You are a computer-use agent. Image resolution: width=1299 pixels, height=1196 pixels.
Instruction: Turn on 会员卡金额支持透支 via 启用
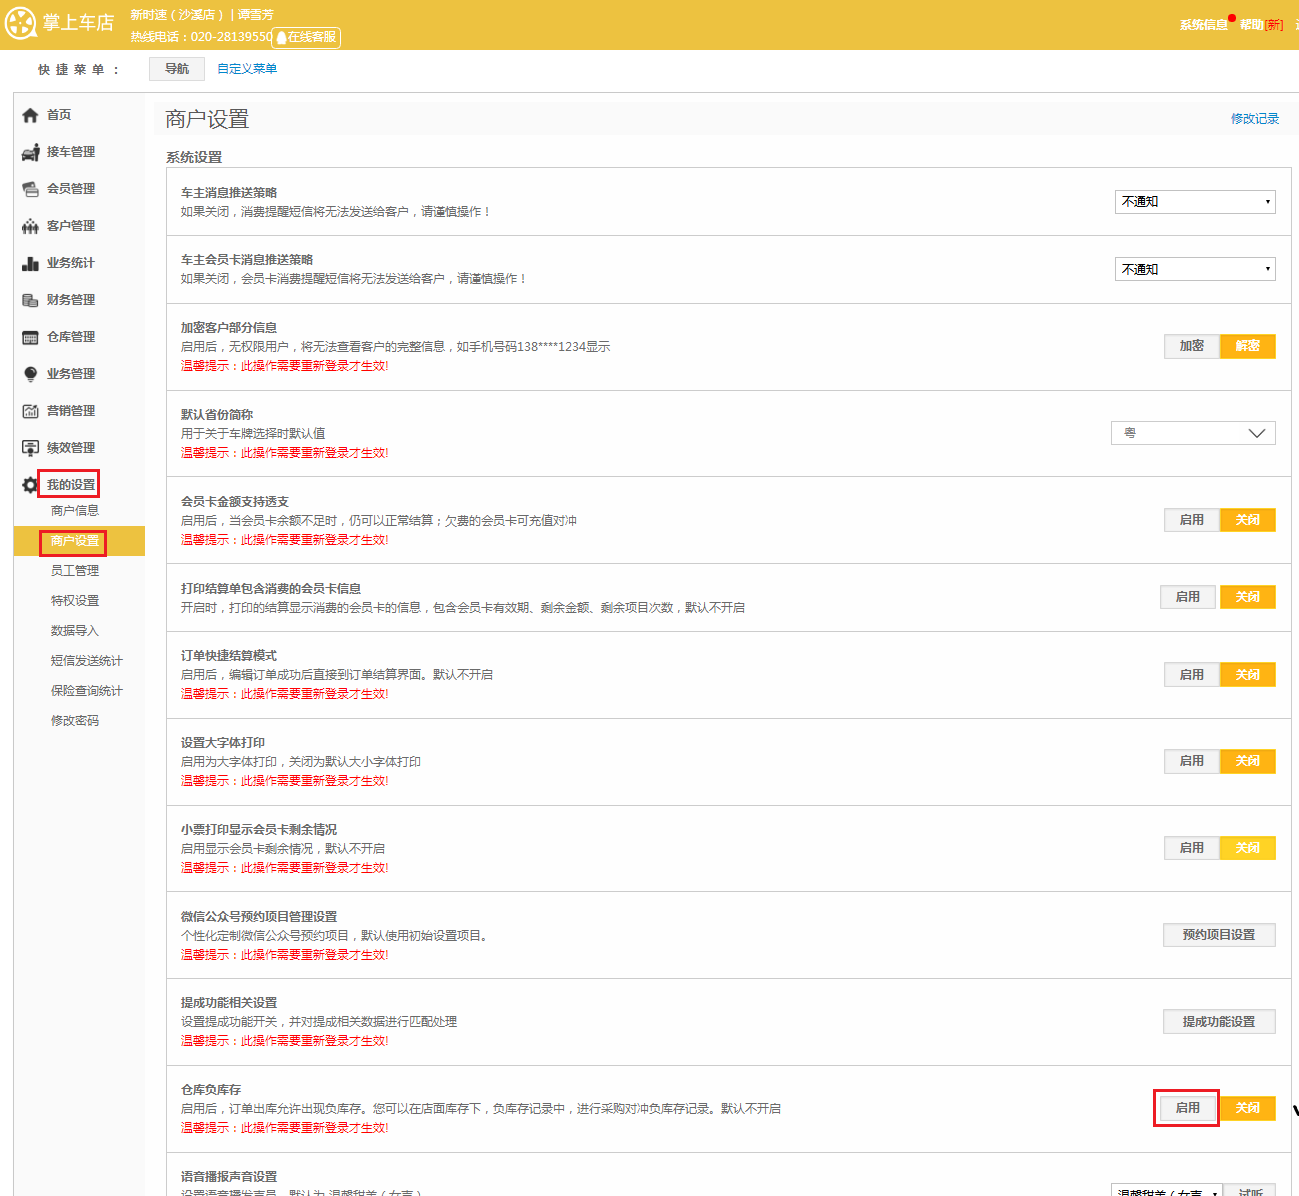pos(1191,520)
